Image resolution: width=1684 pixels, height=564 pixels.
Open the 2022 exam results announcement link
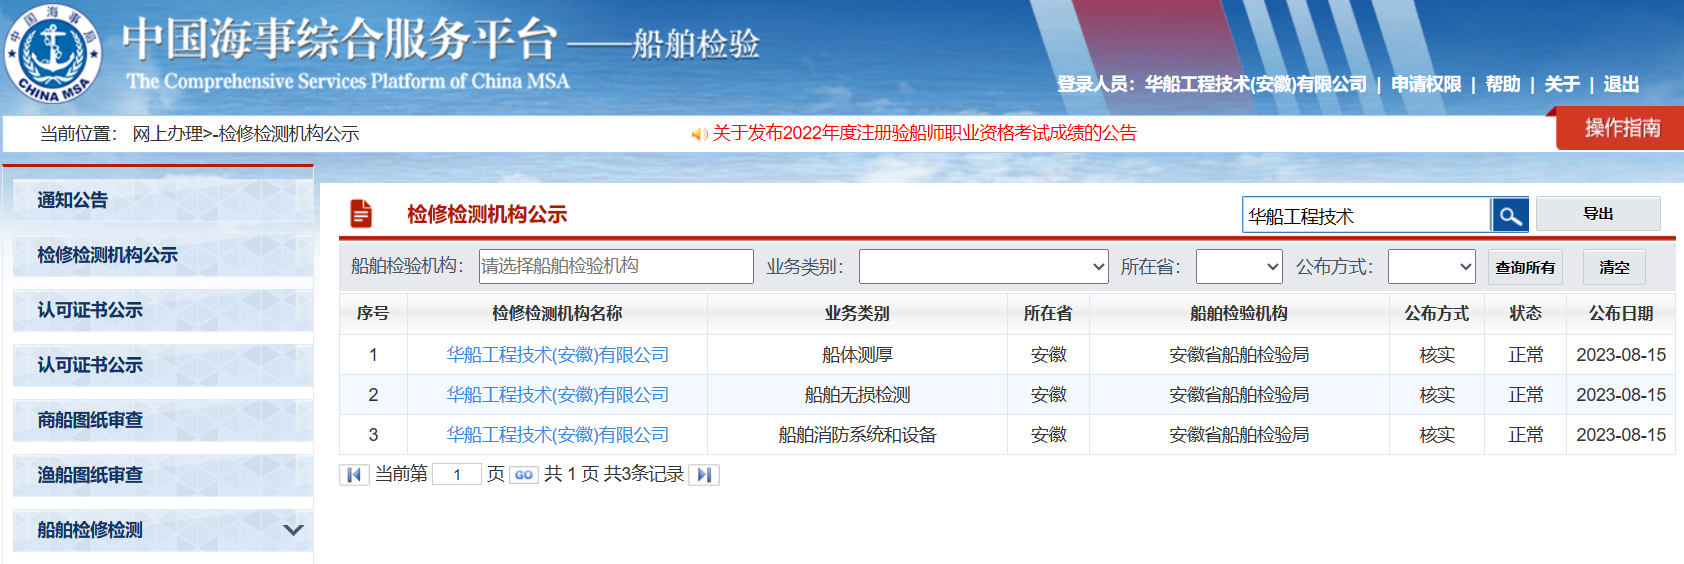click(924, 133)
